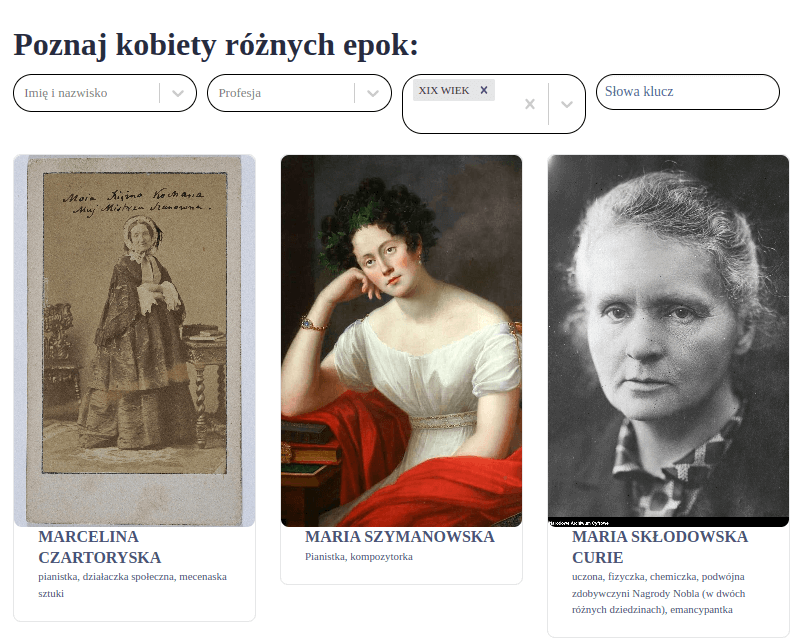Open Maria Szymanowska's portrait painting
This screenshot has height=643, width=806.
[x=401, y=340]
